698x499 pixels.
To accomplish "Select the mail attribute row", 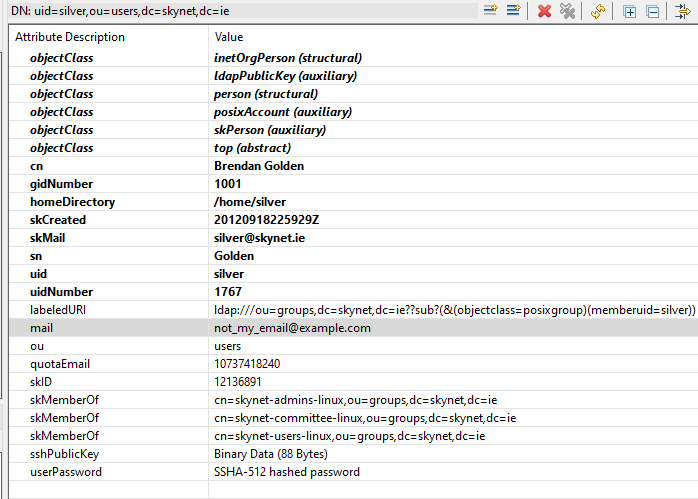I will coord(42,328).
